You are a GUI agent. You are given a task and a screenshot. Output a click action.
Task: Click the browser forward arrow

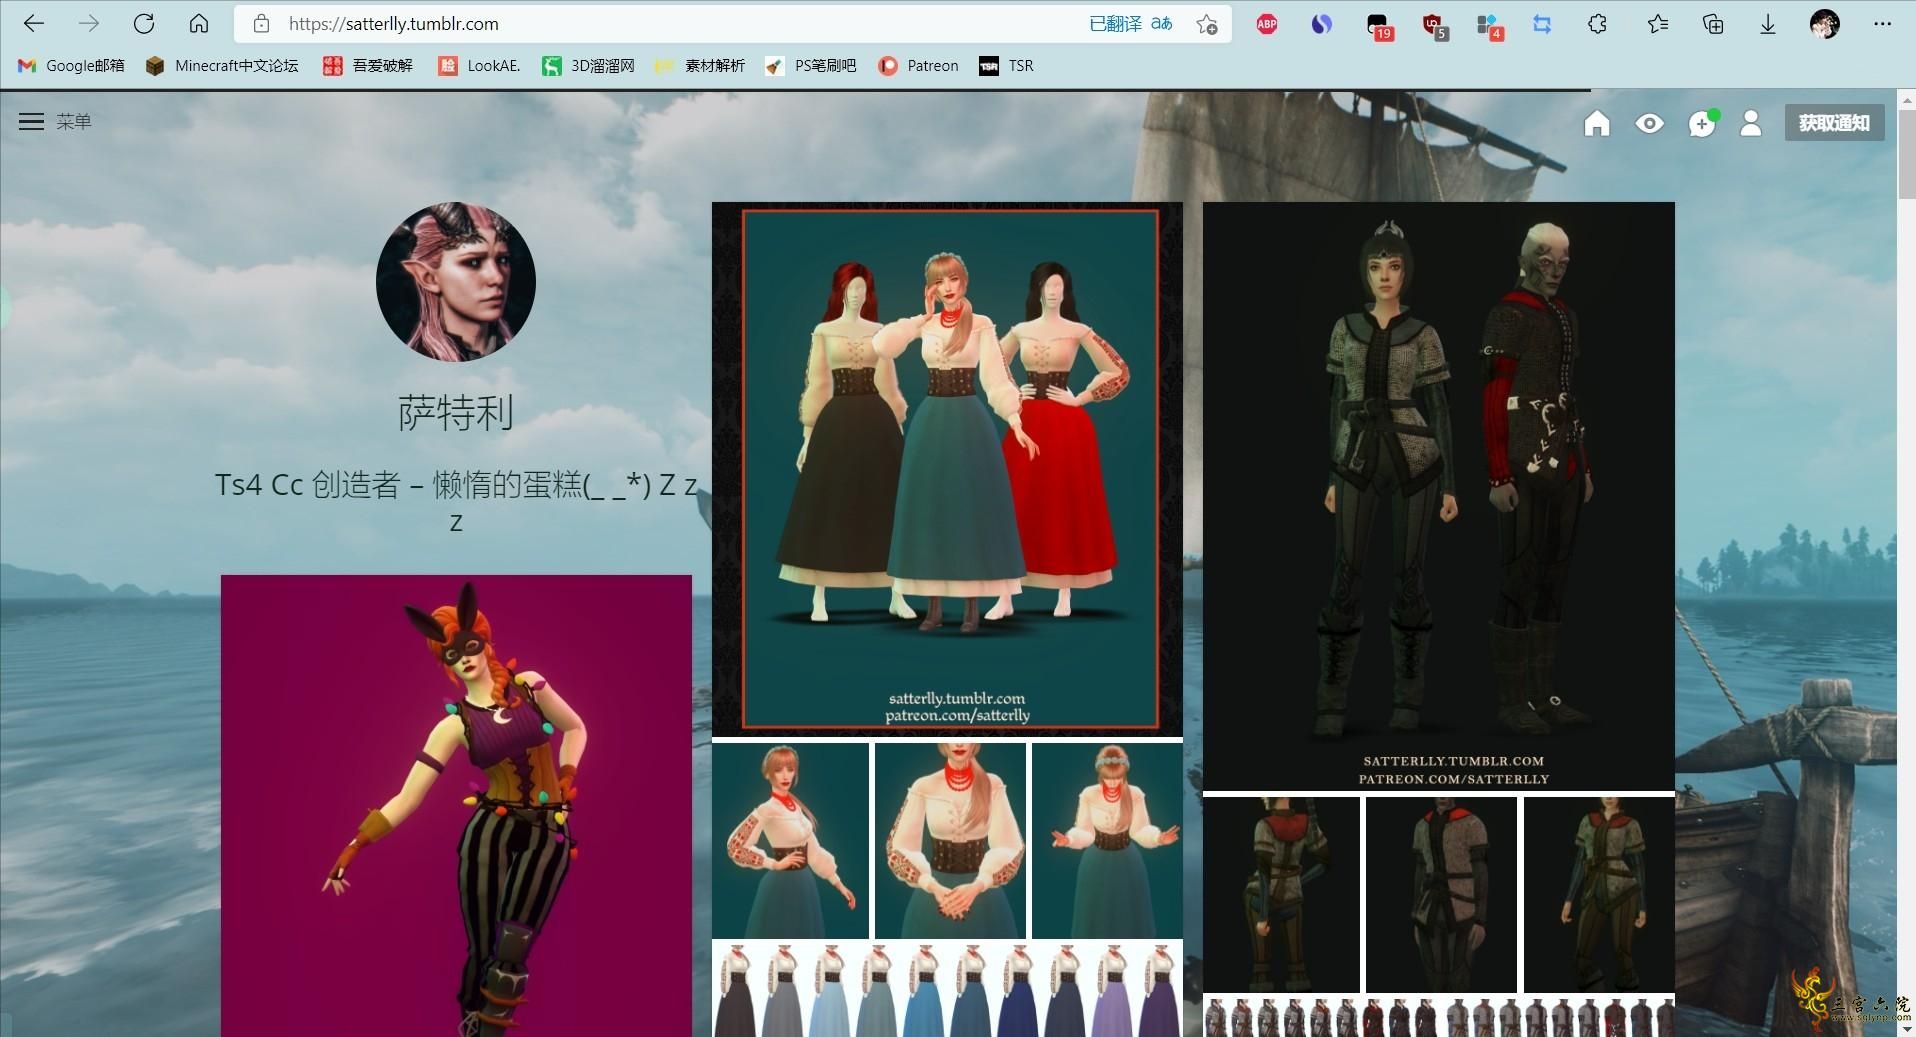tap(89, 23)
